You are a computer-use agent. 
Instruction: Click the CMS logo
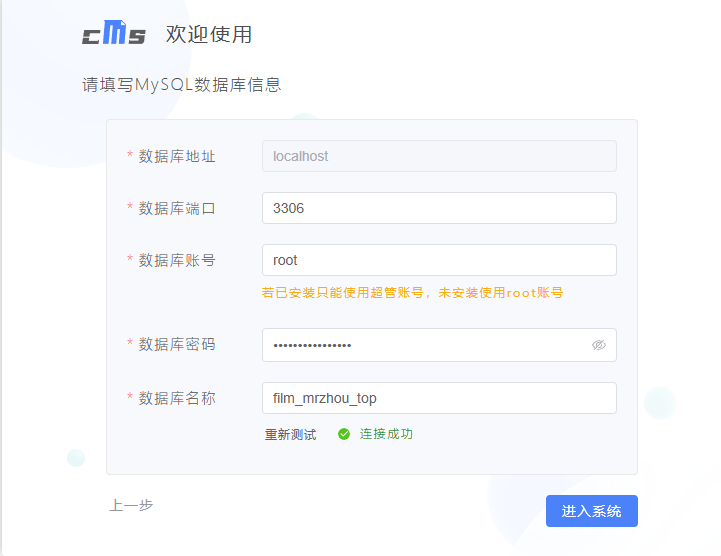coord(113,34)
